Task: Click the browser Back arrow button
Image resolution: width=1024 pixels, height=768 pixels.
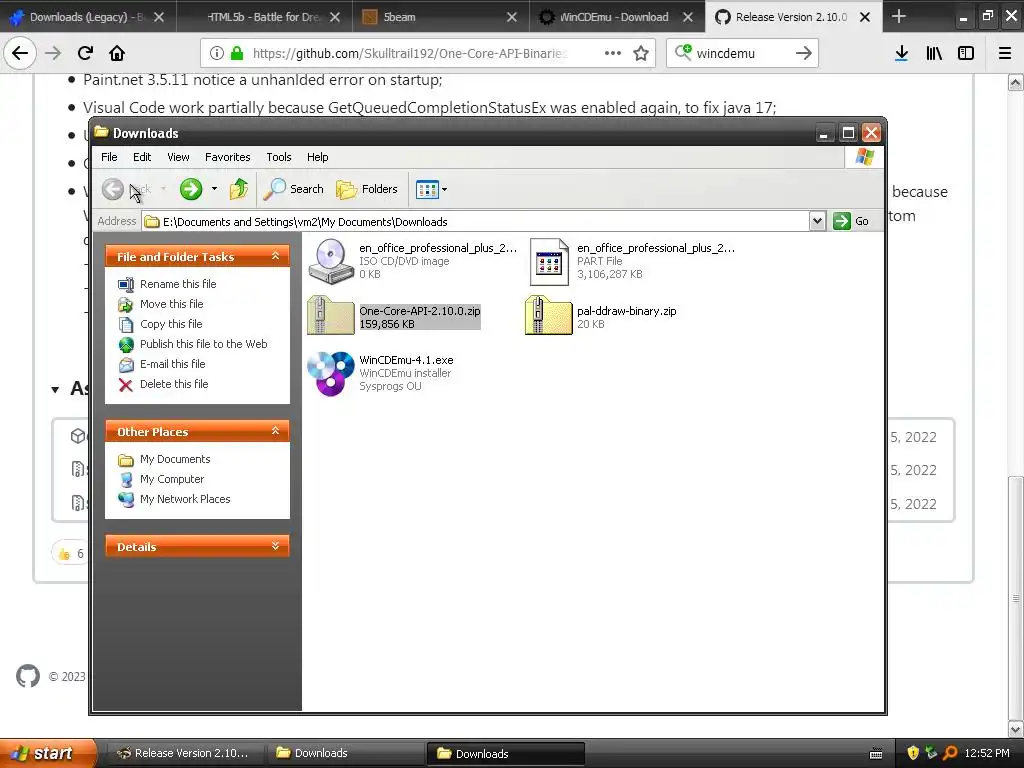Action: tap(20, 53)
